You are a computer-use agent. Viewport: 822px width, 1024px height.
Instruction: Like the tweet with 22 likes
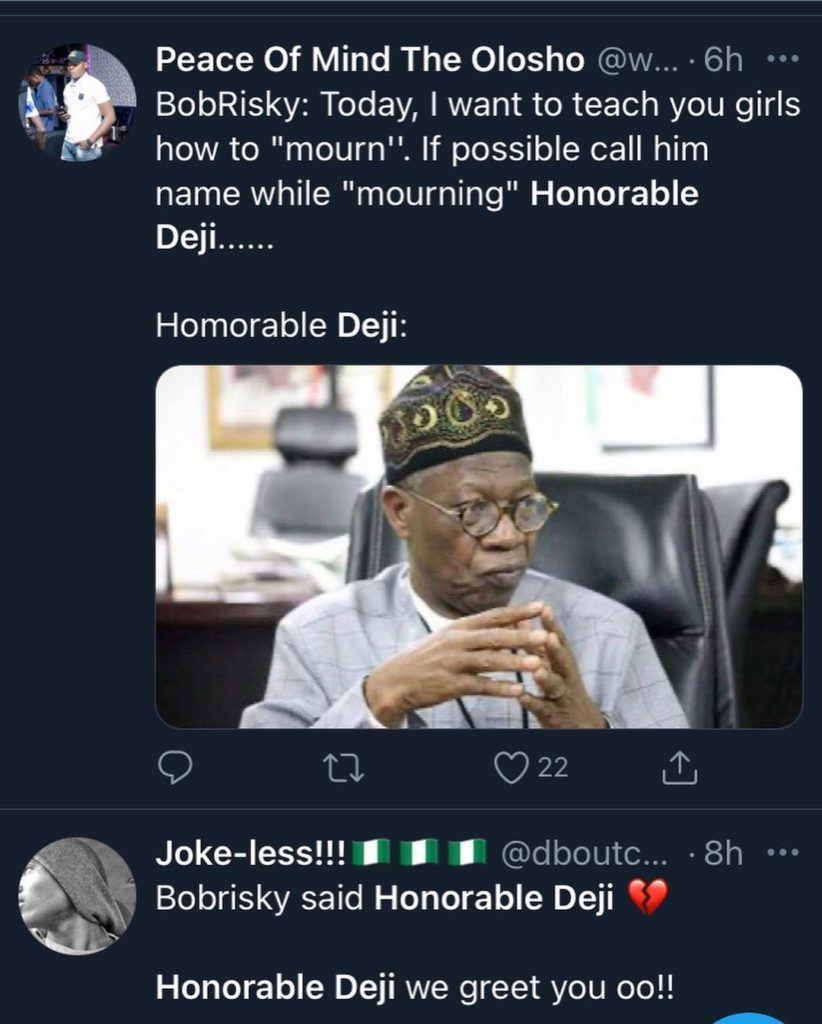pyautogui.click(x=511, y=767)
